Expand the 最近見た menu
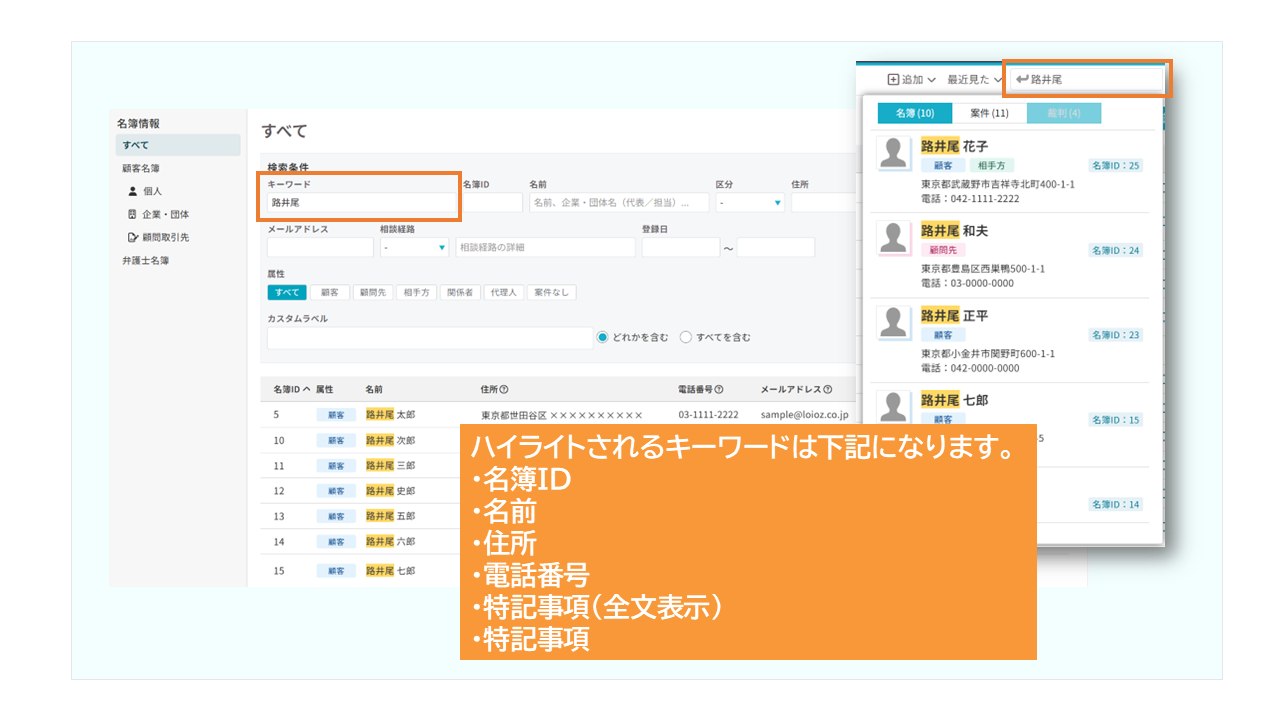 (x=974, y=79)
